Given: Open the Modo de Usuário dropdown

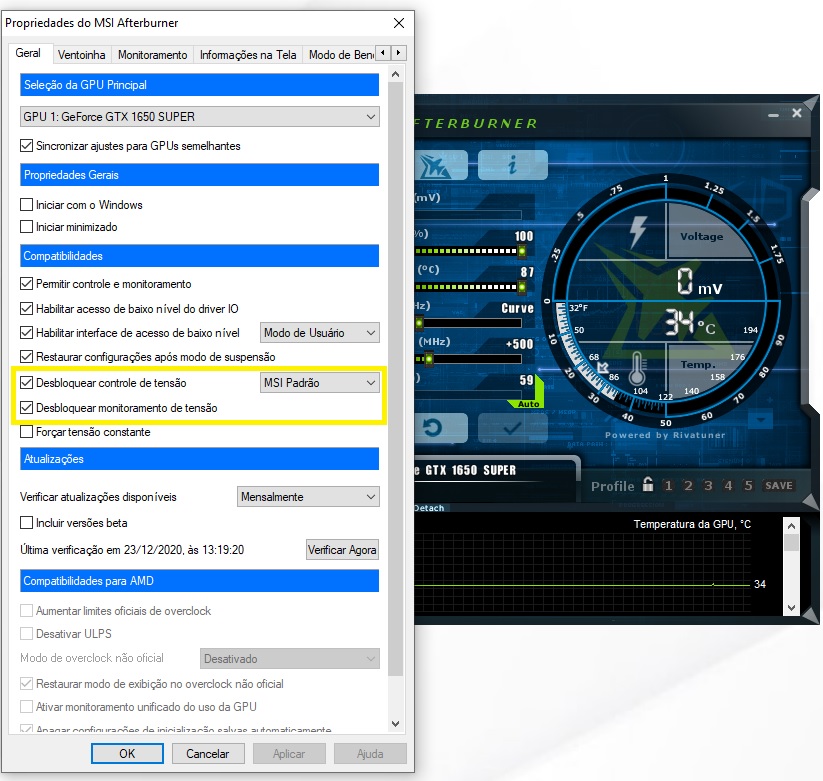Looking at the screenshot, I should point(320,333).
